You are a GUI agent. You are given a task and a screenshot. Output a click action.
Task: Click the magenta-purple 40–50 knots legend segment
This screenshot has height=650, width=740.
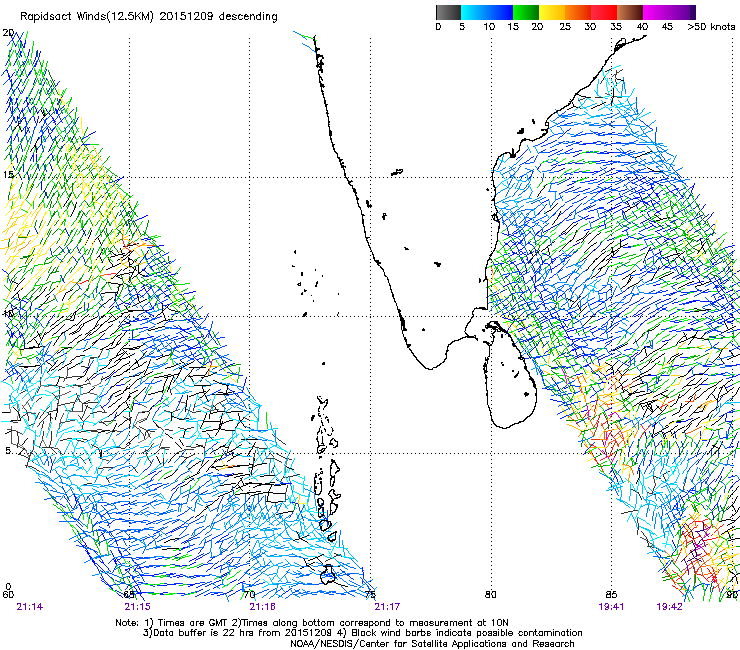(669, 12)
